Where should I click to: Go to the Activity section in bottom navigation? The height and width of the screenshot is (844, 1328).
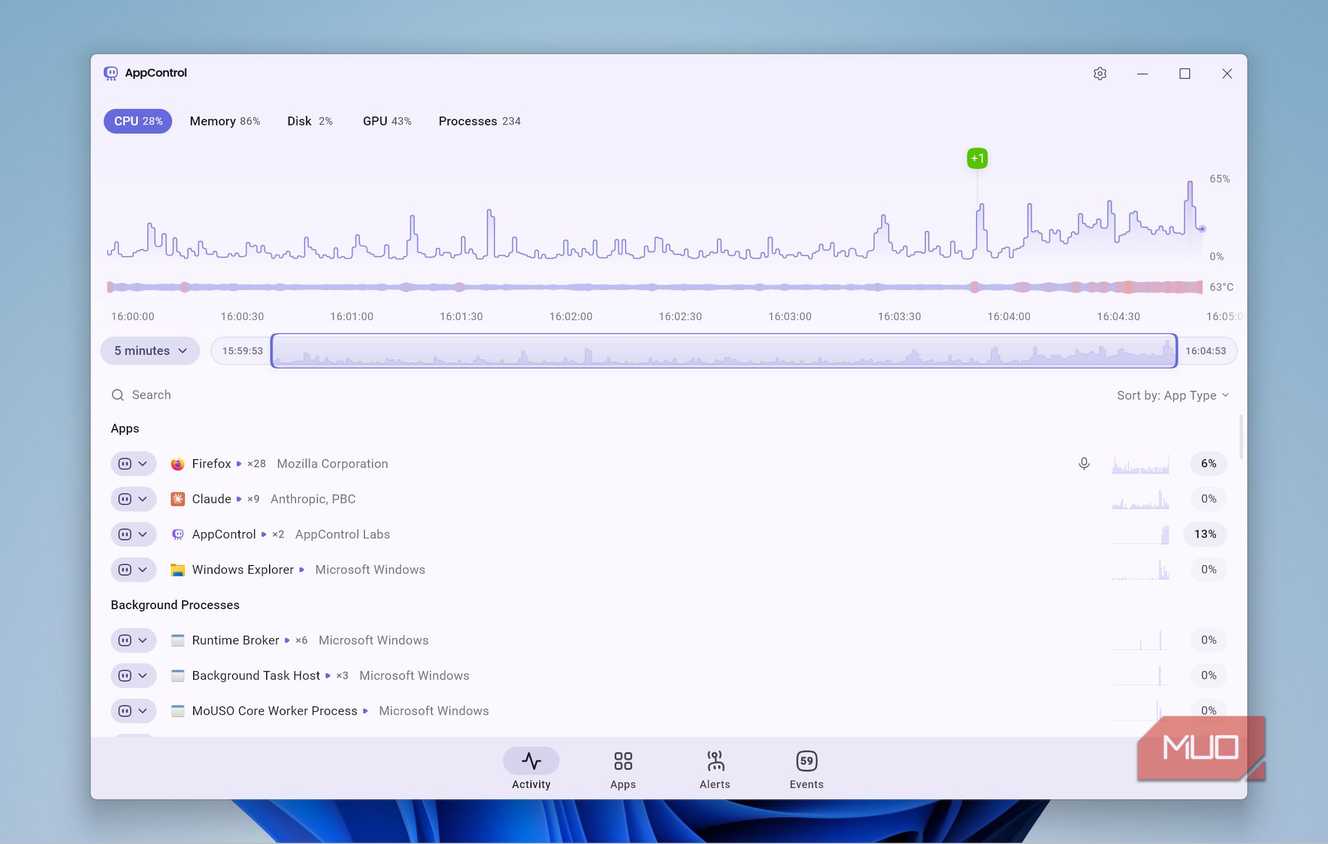coord(531,770)
